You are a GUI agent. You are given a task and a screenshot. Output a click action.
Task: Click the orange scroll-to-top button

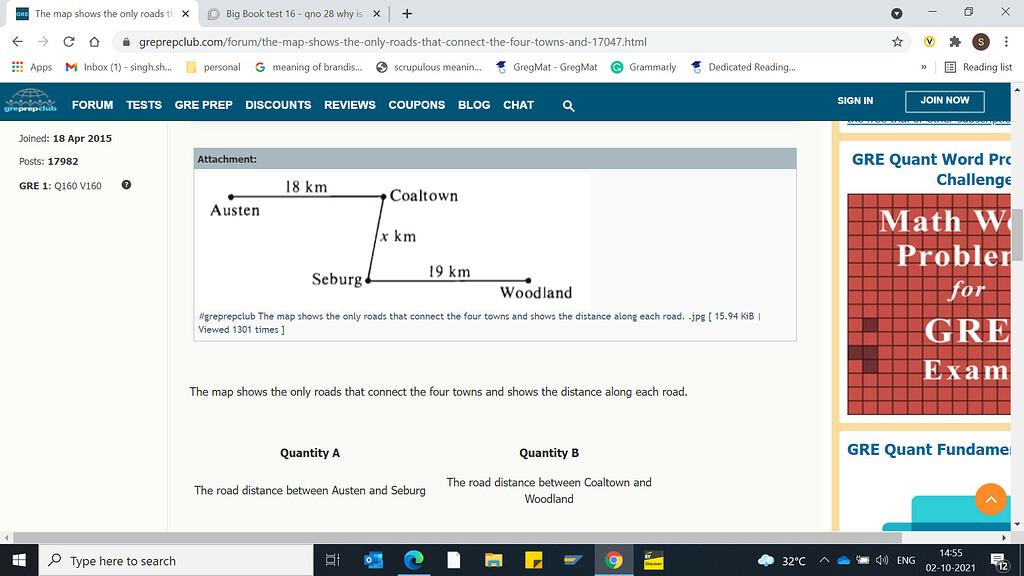pyautogui.click(x=991, y=499)
